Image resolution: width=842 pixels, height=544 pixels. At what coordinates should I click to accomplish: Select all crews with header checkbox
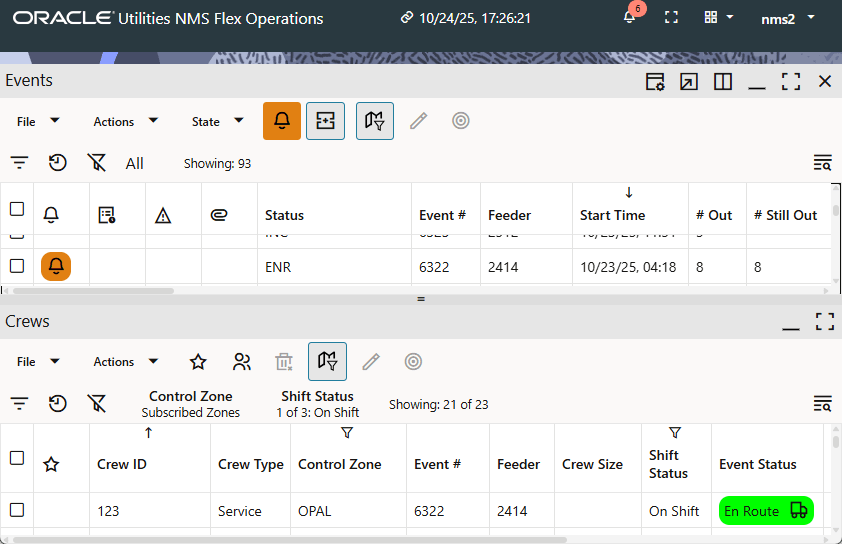point(17,458)
